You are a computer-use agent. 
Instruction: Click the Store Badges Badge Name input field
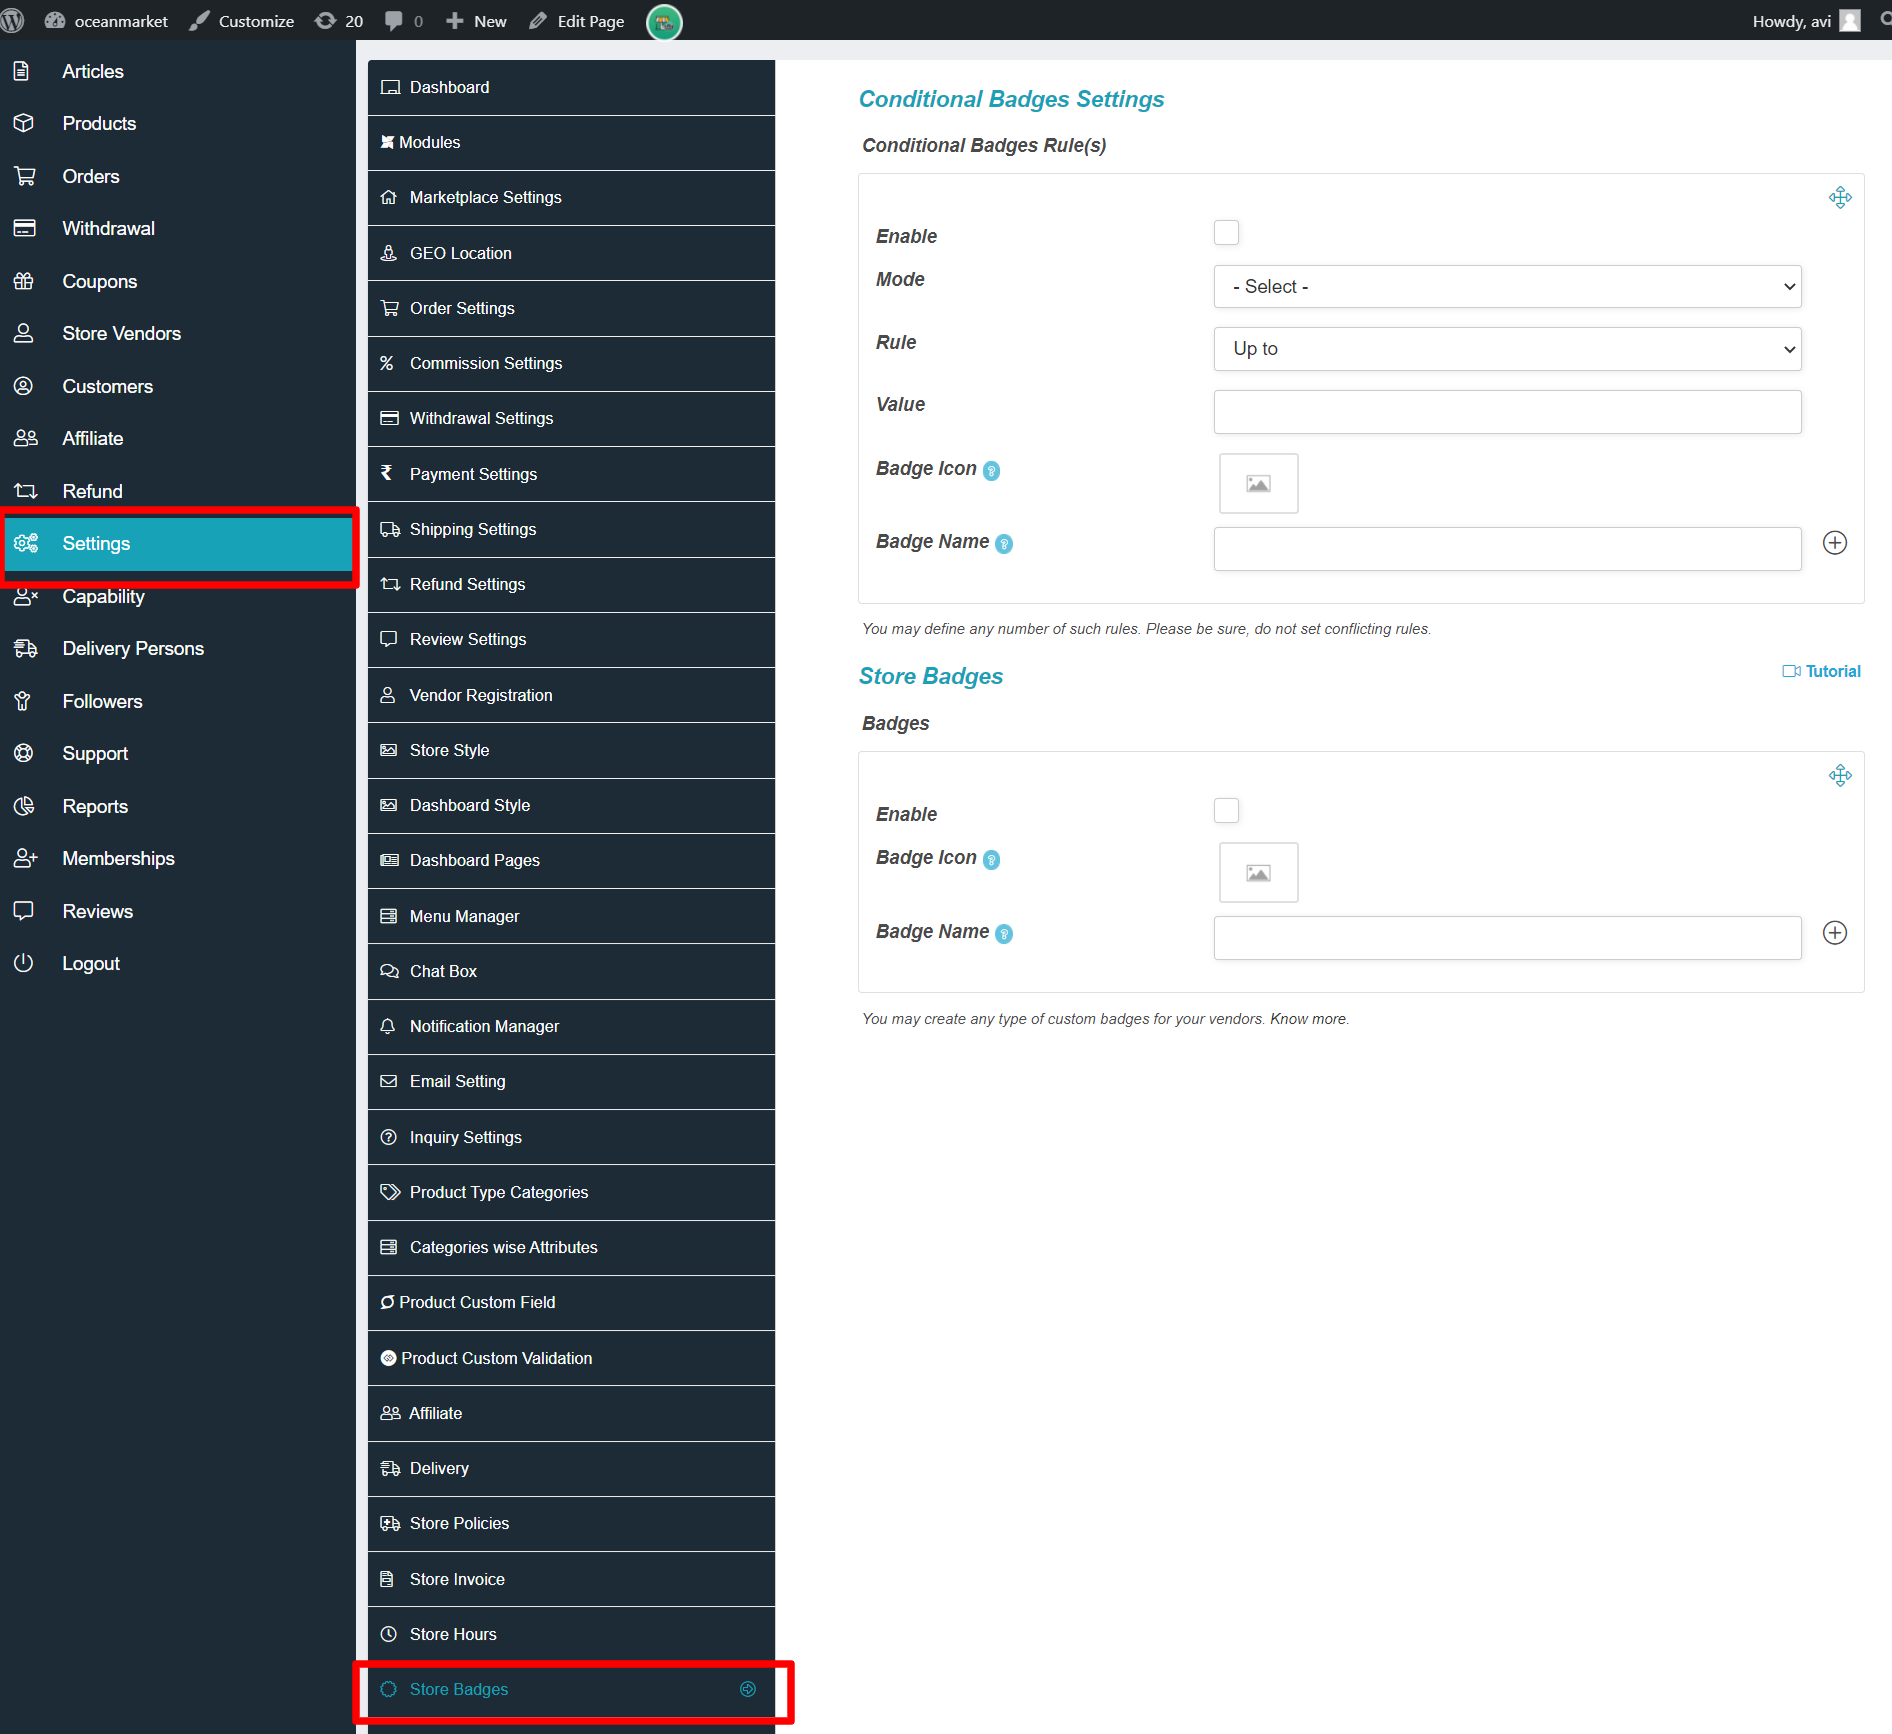tap(1507, 938)
